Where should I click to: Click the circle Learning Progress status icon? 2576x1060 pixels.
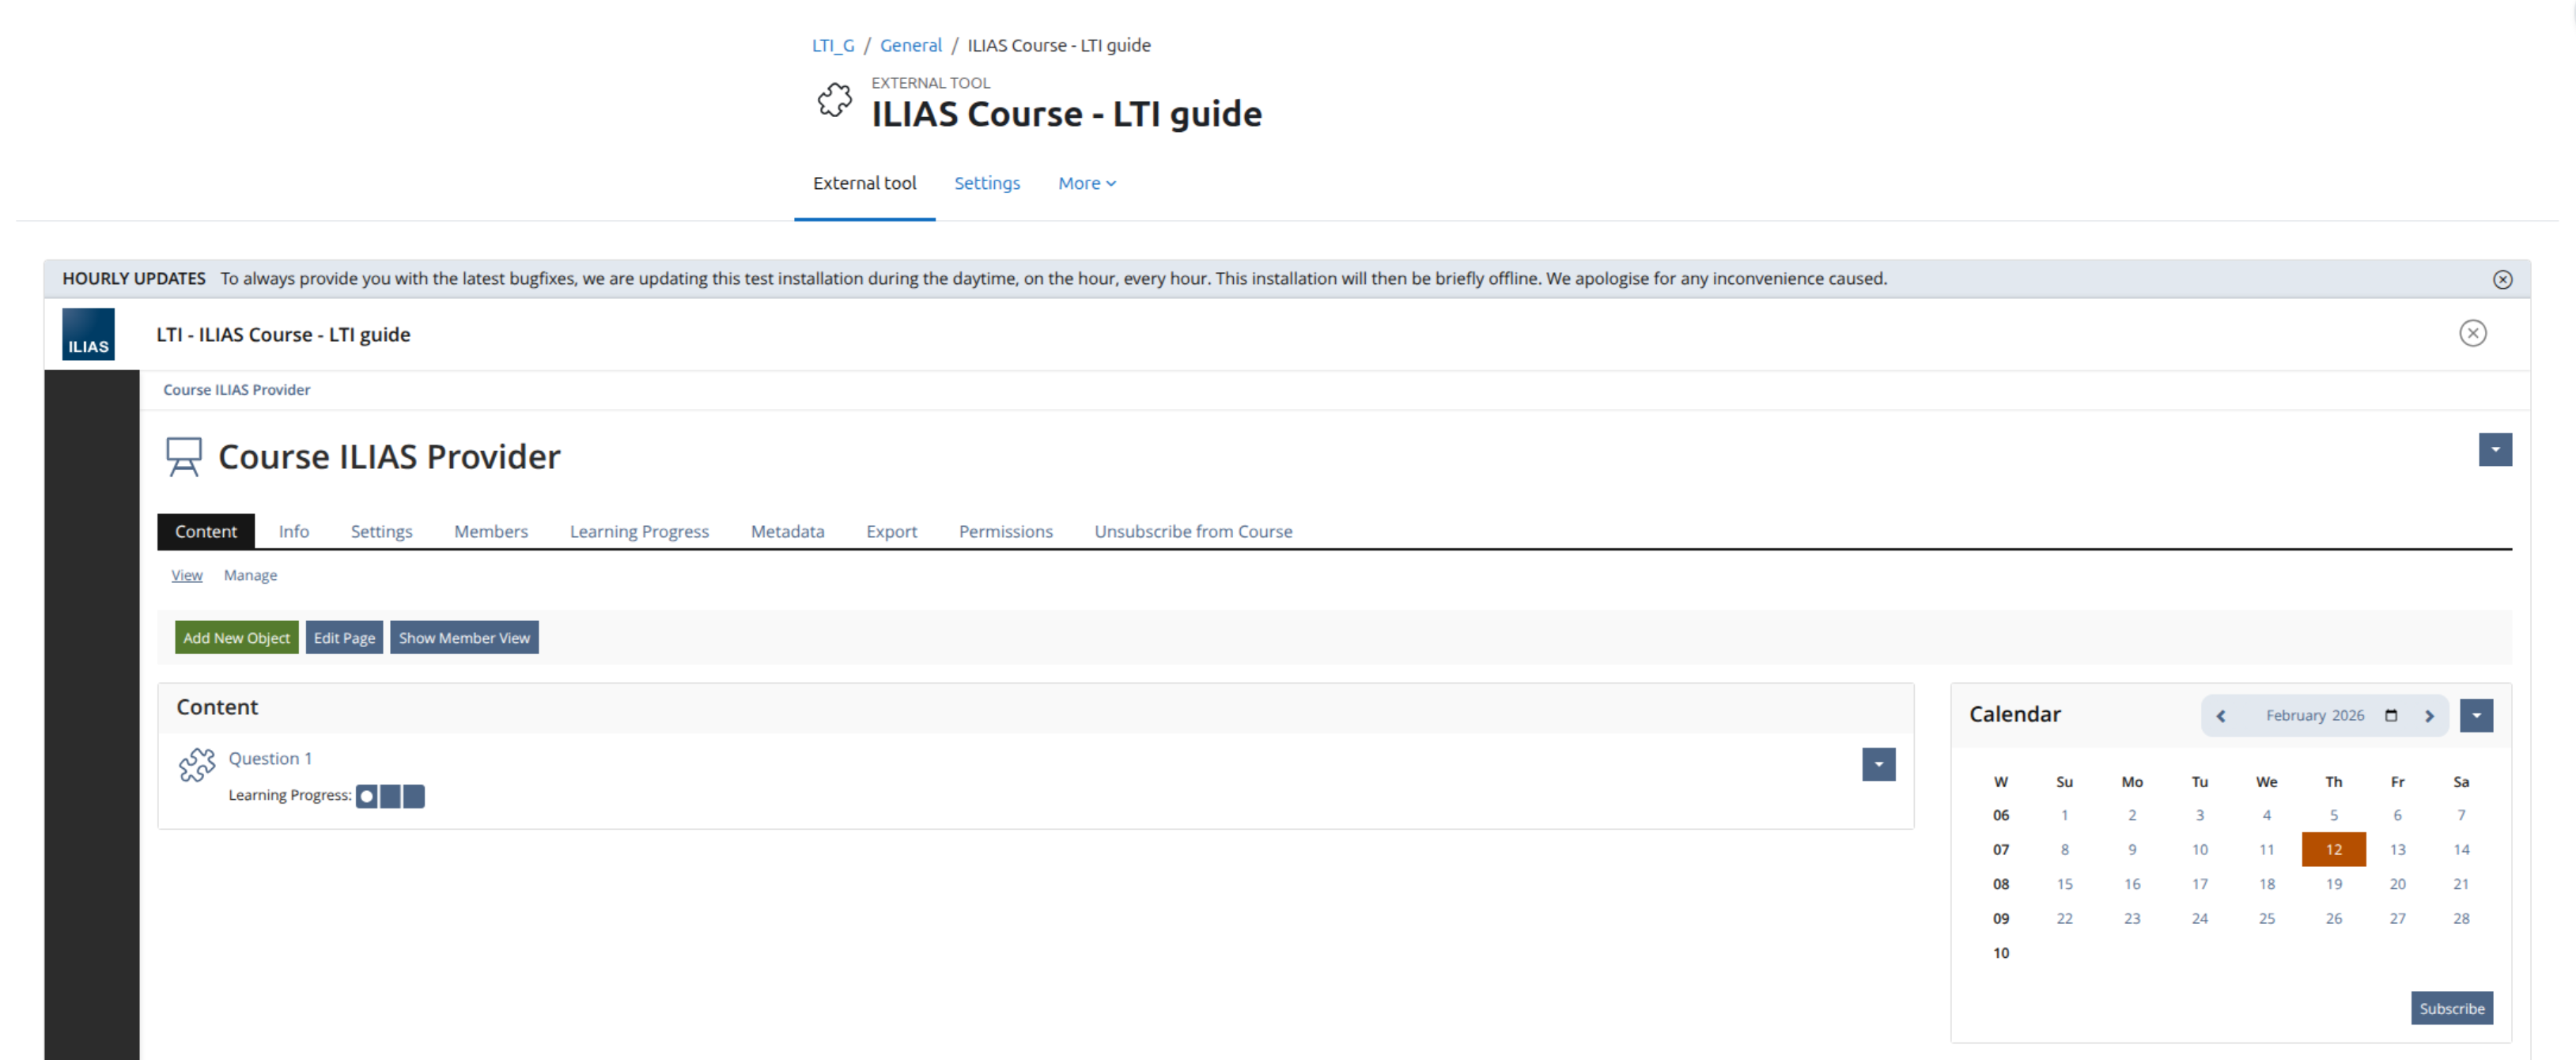point(367,796)
